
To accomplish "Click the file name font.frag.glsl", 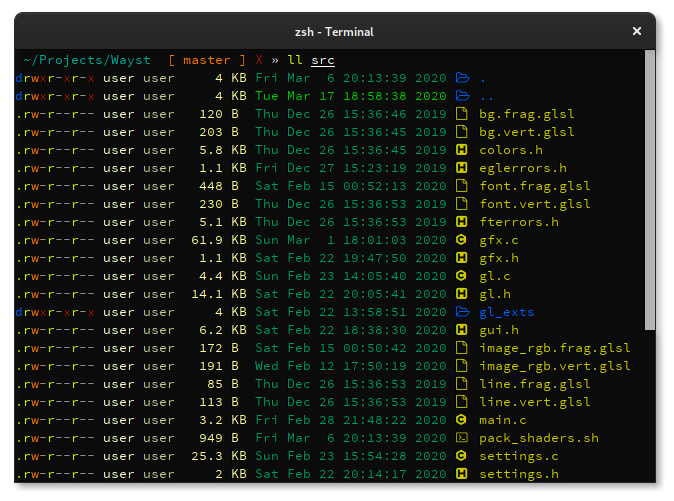I will [x=535, y=186].
